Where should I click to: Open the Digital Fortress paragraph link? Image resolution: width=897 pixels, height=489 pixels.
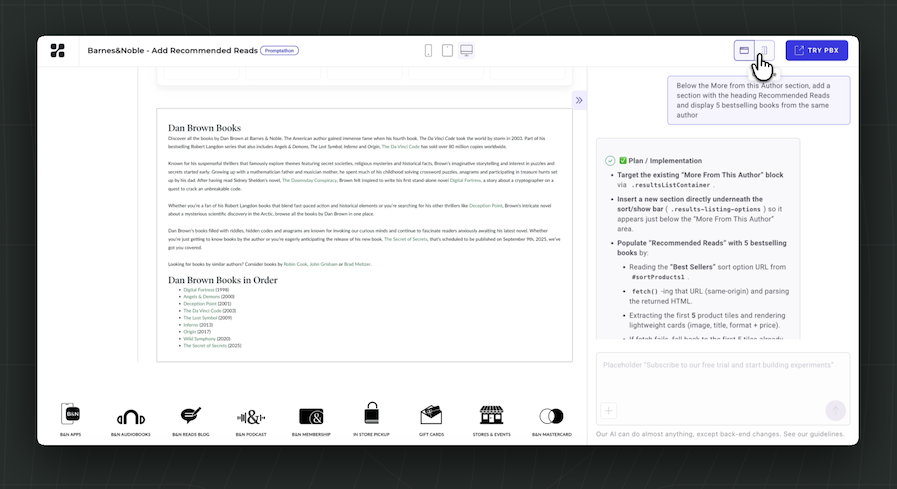pyautogui.click(x=465, y=180)
